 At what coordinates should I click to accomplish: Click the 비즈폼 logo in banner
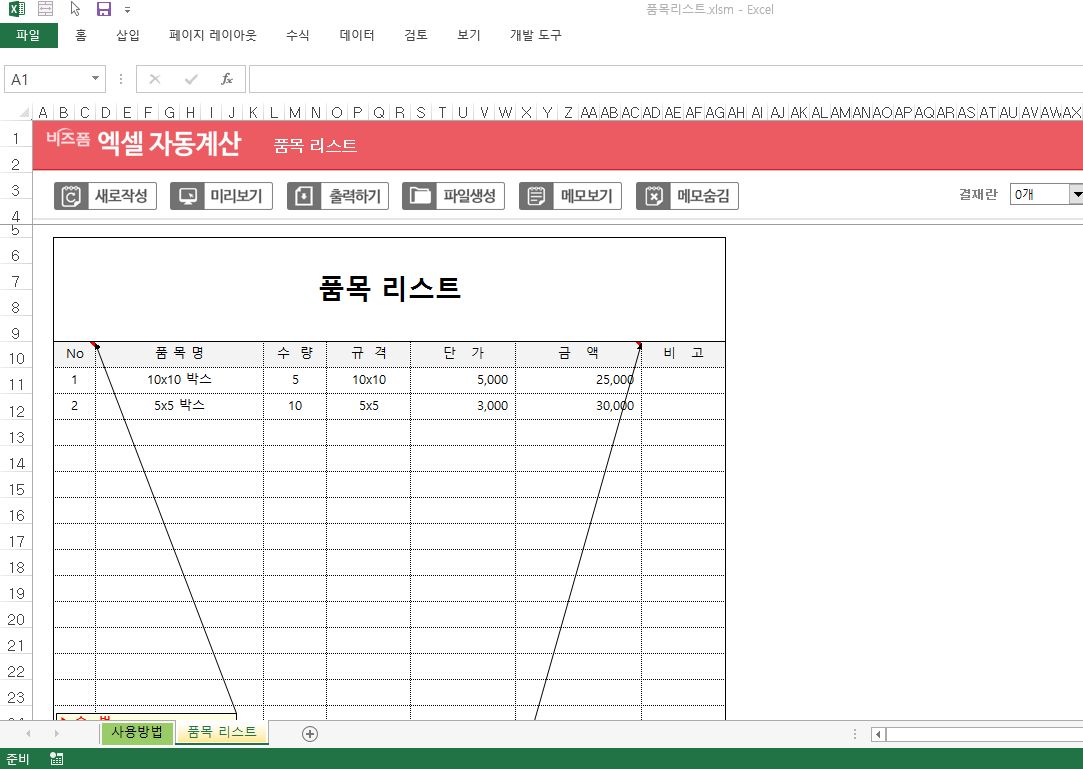click(68, 138)
